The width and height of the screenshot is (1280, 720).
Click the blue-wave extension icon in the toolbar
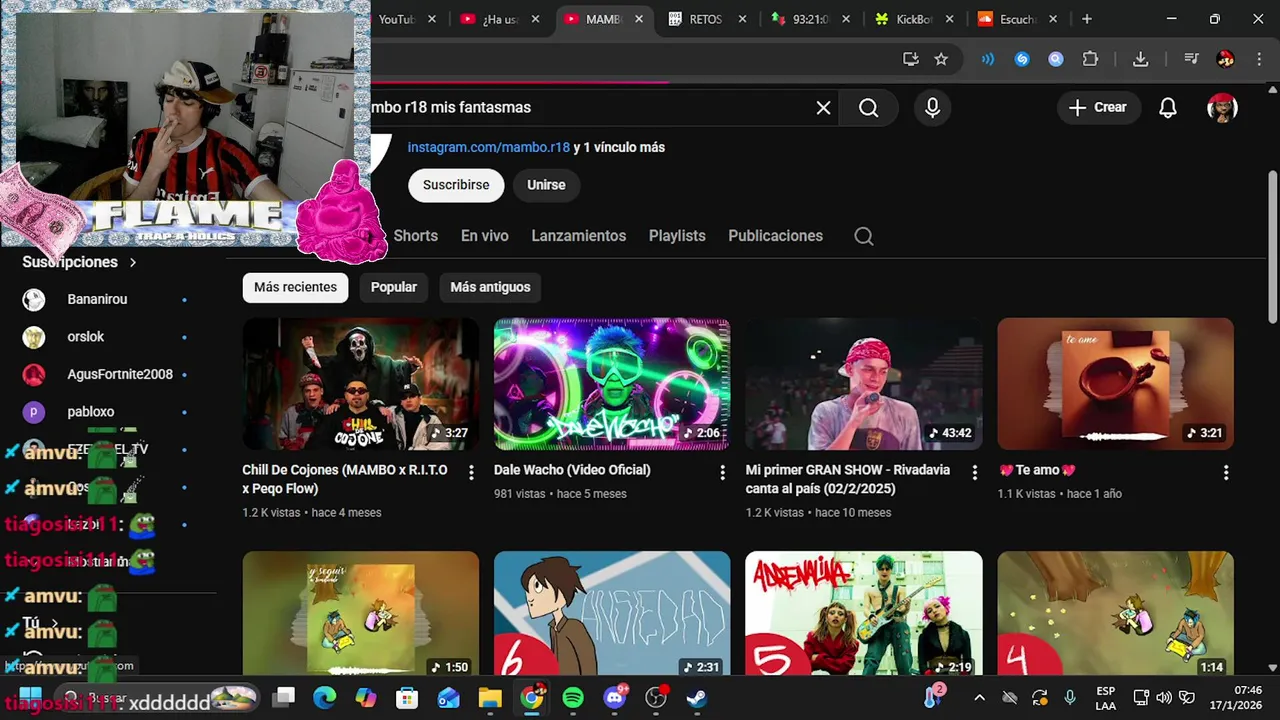988,59
